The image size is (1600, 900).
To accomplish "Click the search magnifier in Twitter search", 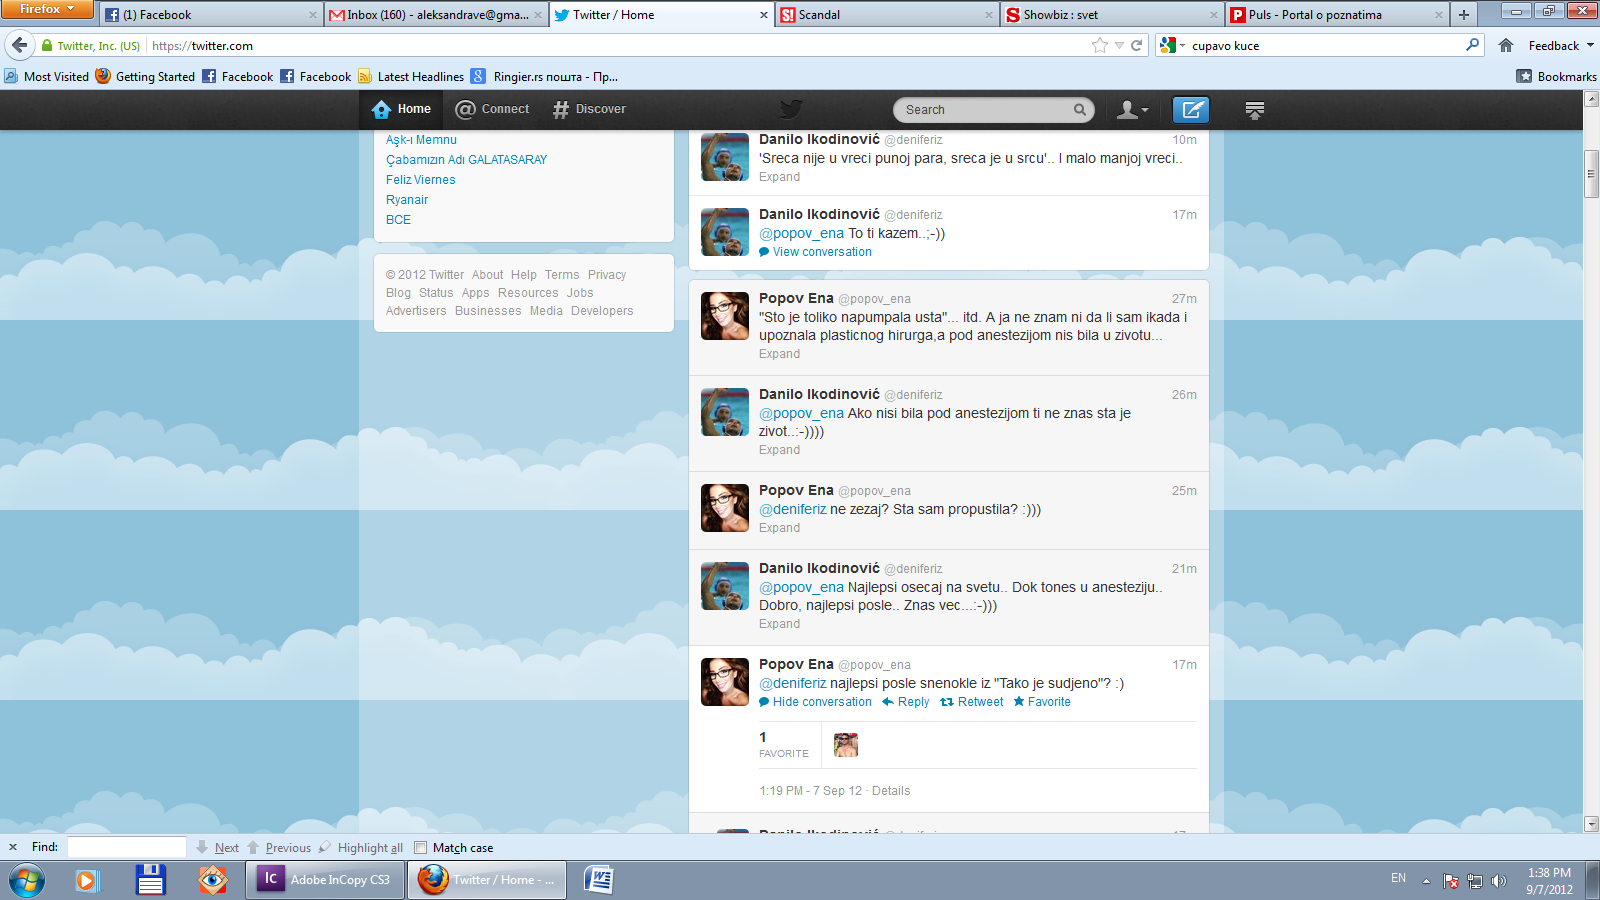I will point(1080,110).
